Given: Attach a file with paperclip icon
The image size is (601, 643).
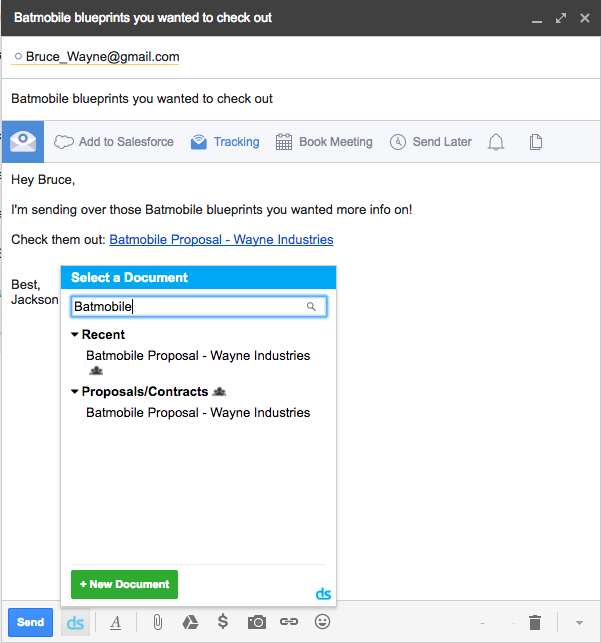Looking at the screenshot, I should pos(157,622).
